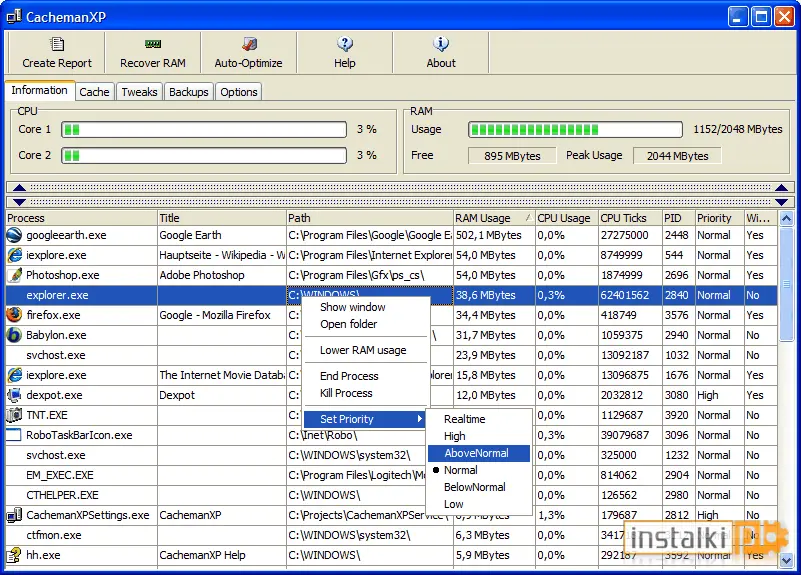Click the 502,1 MBytes RAM cell
The height and width of the screenshot is (575, 801).
click(x=494, y=235)
